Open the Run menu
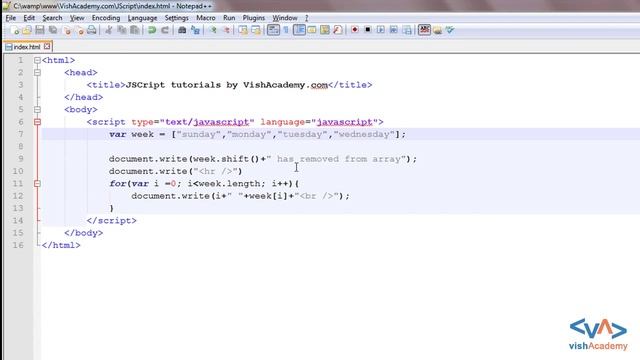The width and height of the screenshot is (640, 360). click(229, 18)
